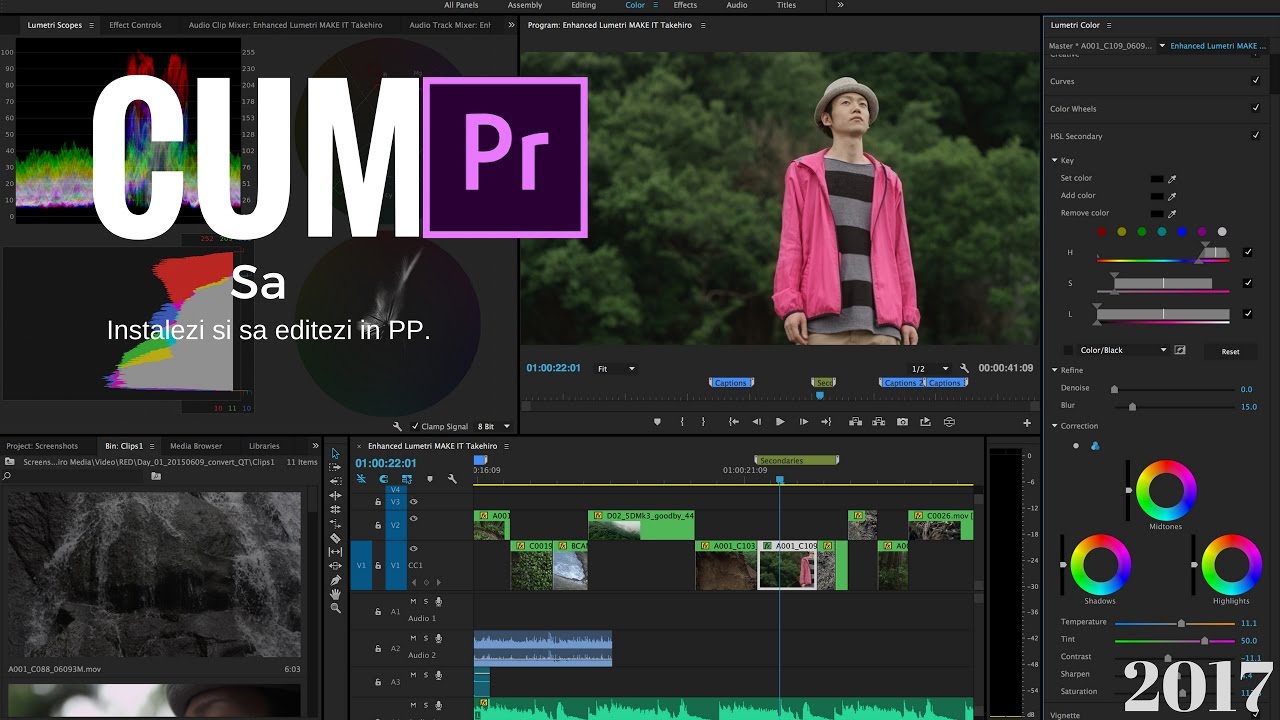Export frame with the camera icon
Screen dimensions: 1280x720
902,422
